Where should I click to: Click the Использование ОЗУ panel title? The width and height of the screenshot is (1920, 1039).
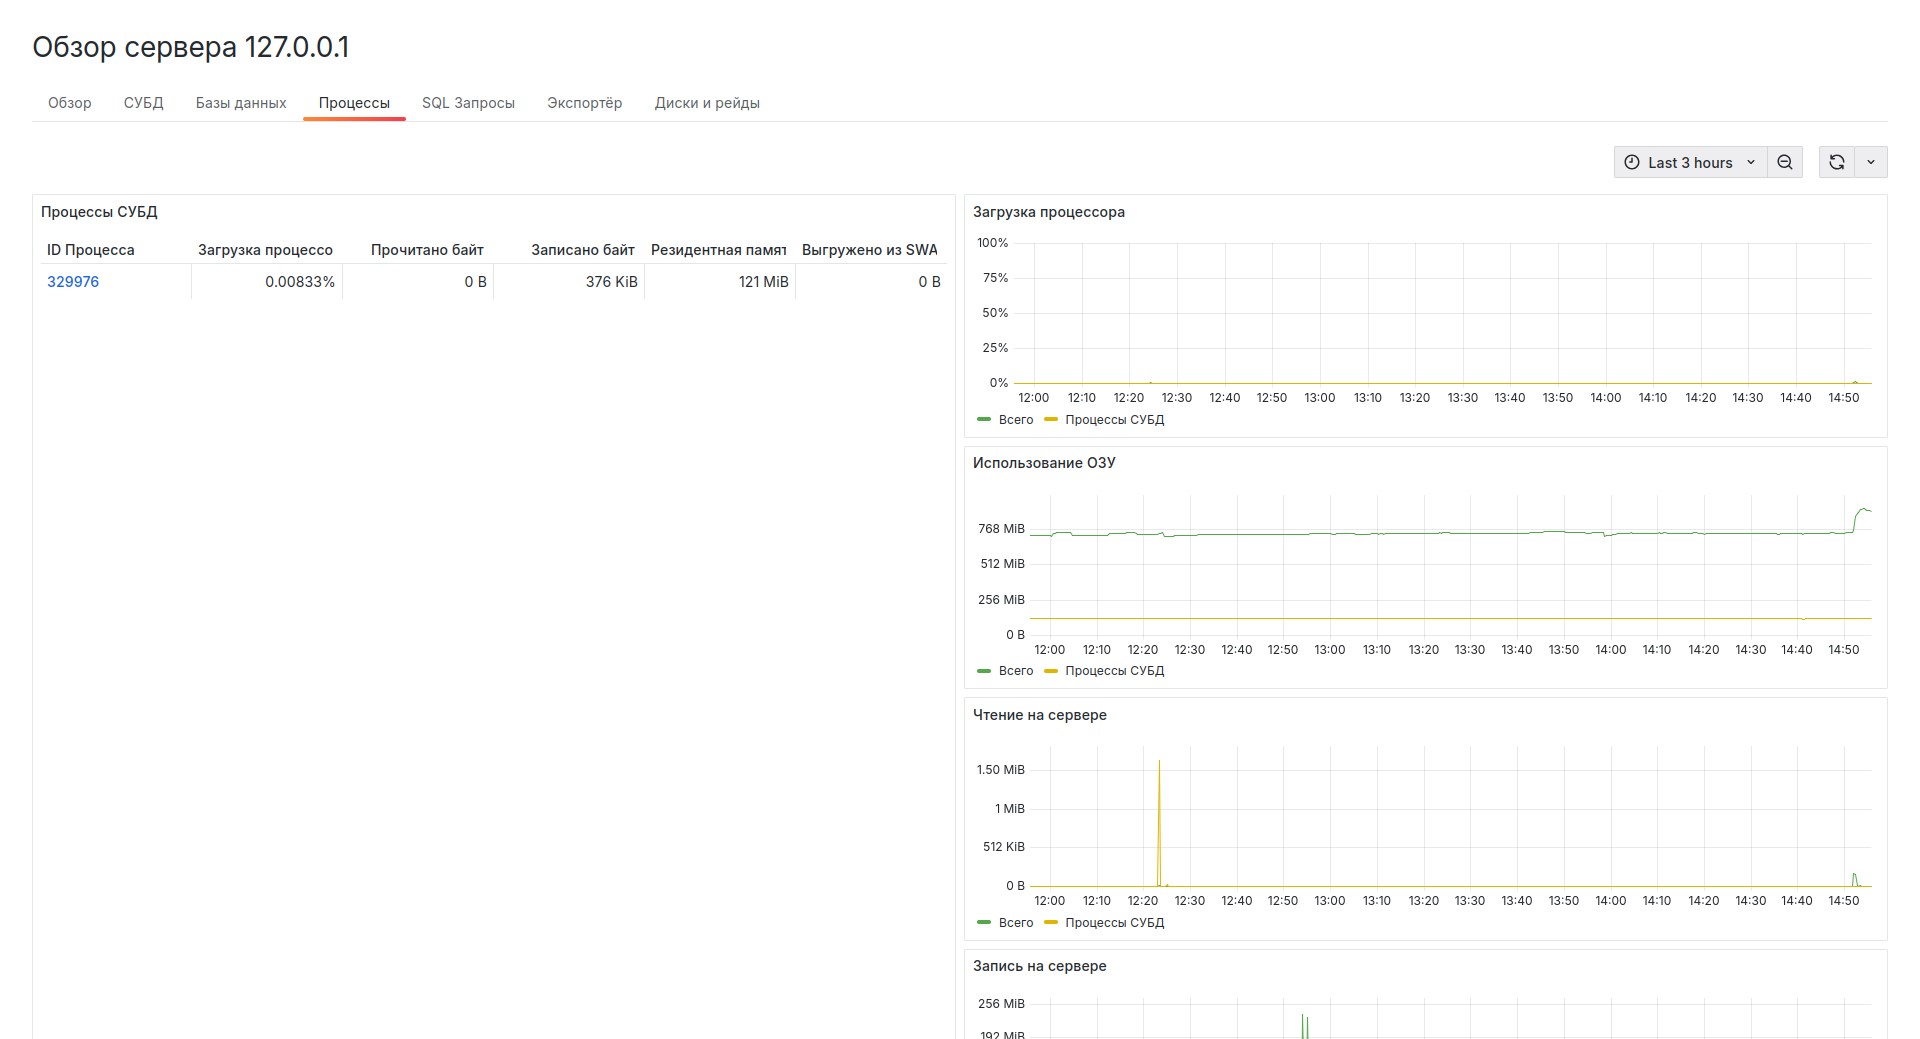pyautogui.click(x=1044, y=463)
